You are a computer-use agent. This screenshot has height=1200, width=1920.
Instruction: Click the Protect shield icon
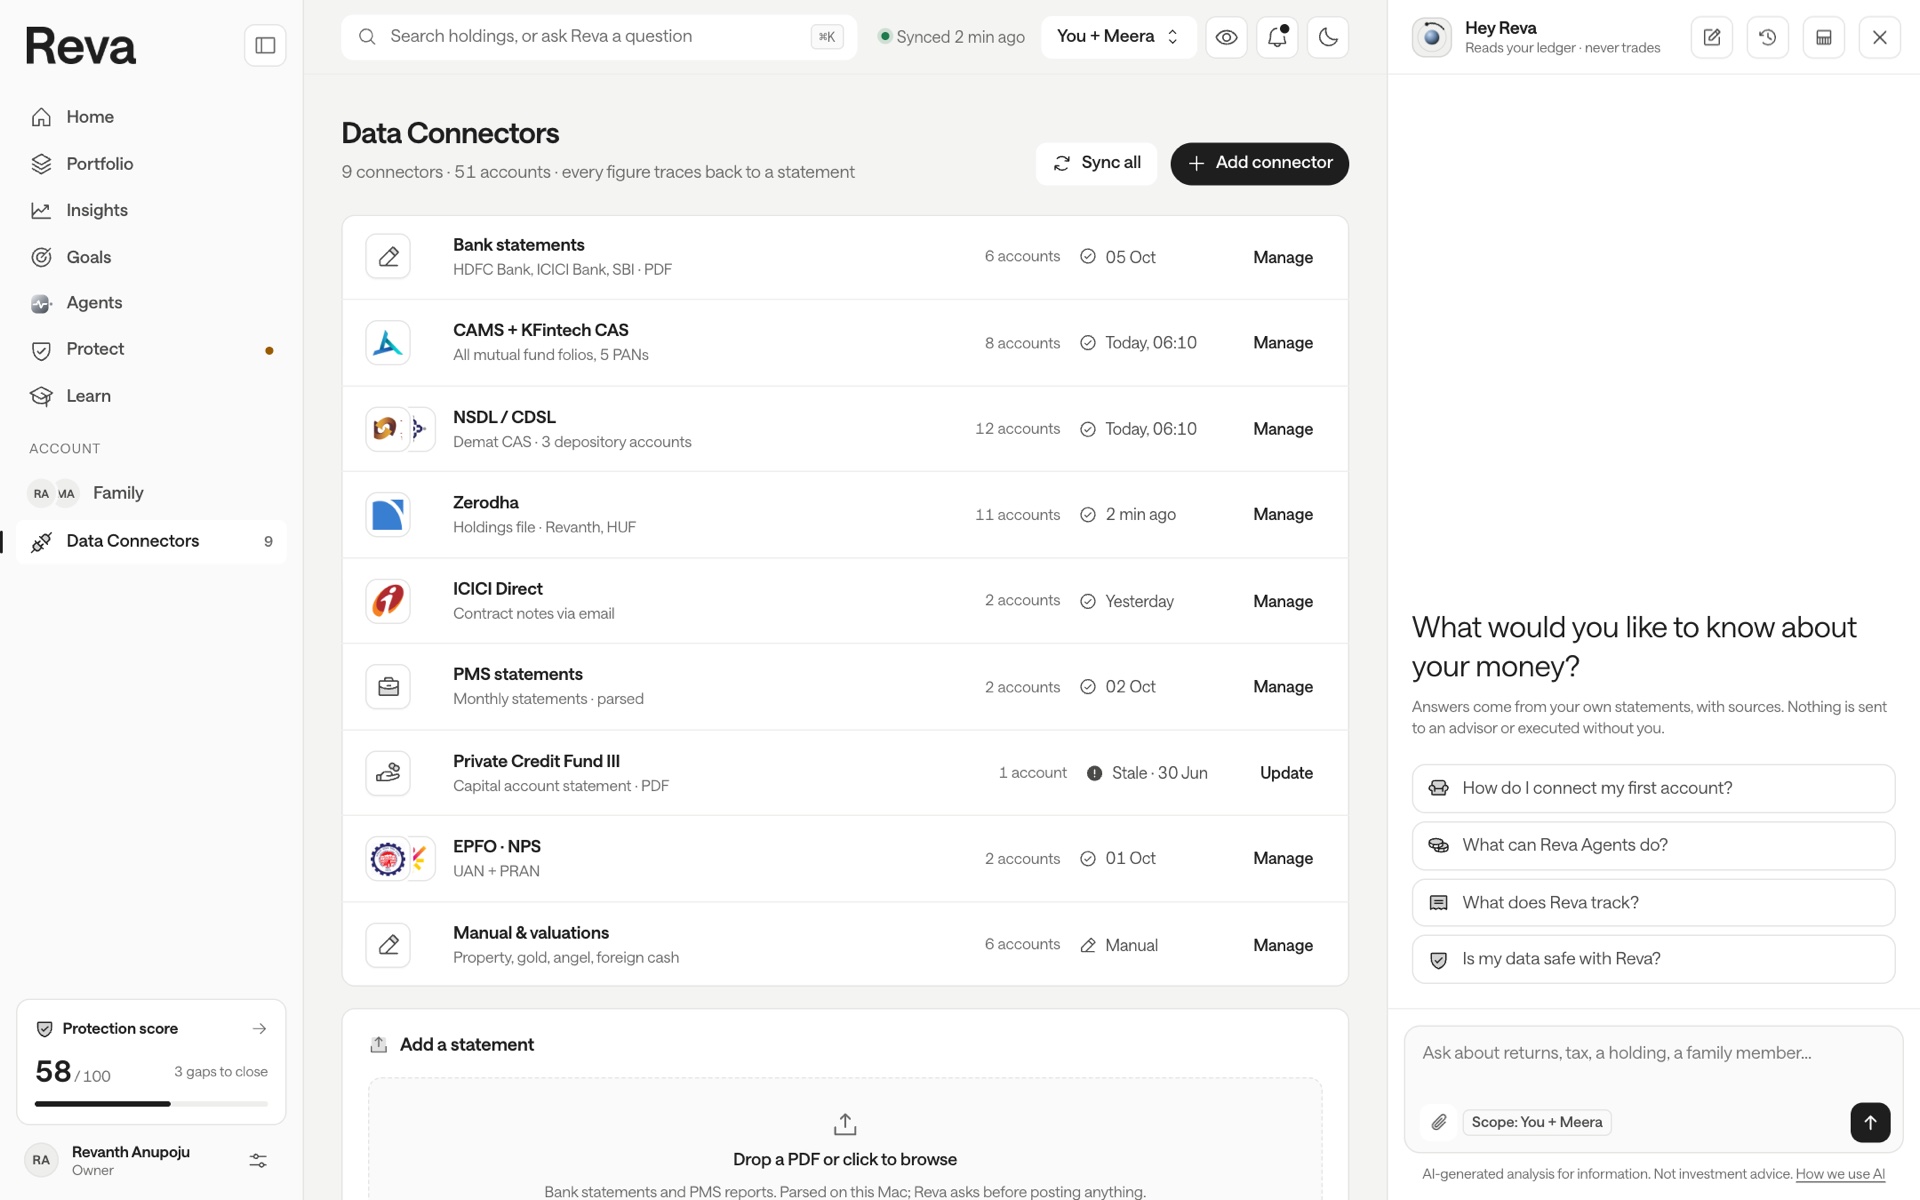[x=41, y=350]
